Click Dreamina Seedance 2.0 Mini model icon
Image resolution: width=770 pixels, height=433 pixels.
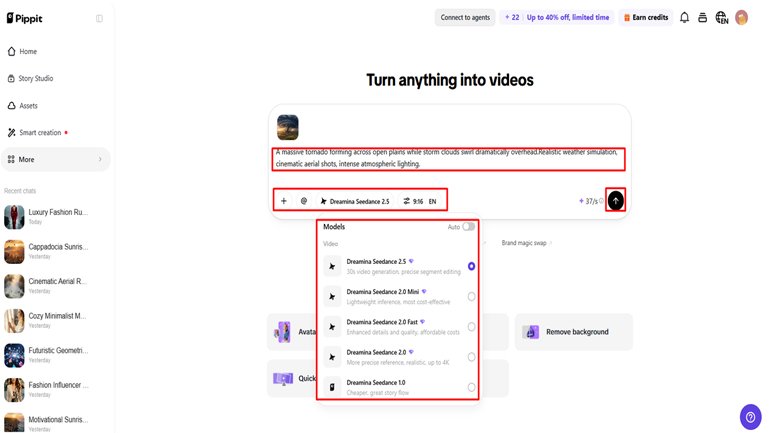[x=332, y=297]
